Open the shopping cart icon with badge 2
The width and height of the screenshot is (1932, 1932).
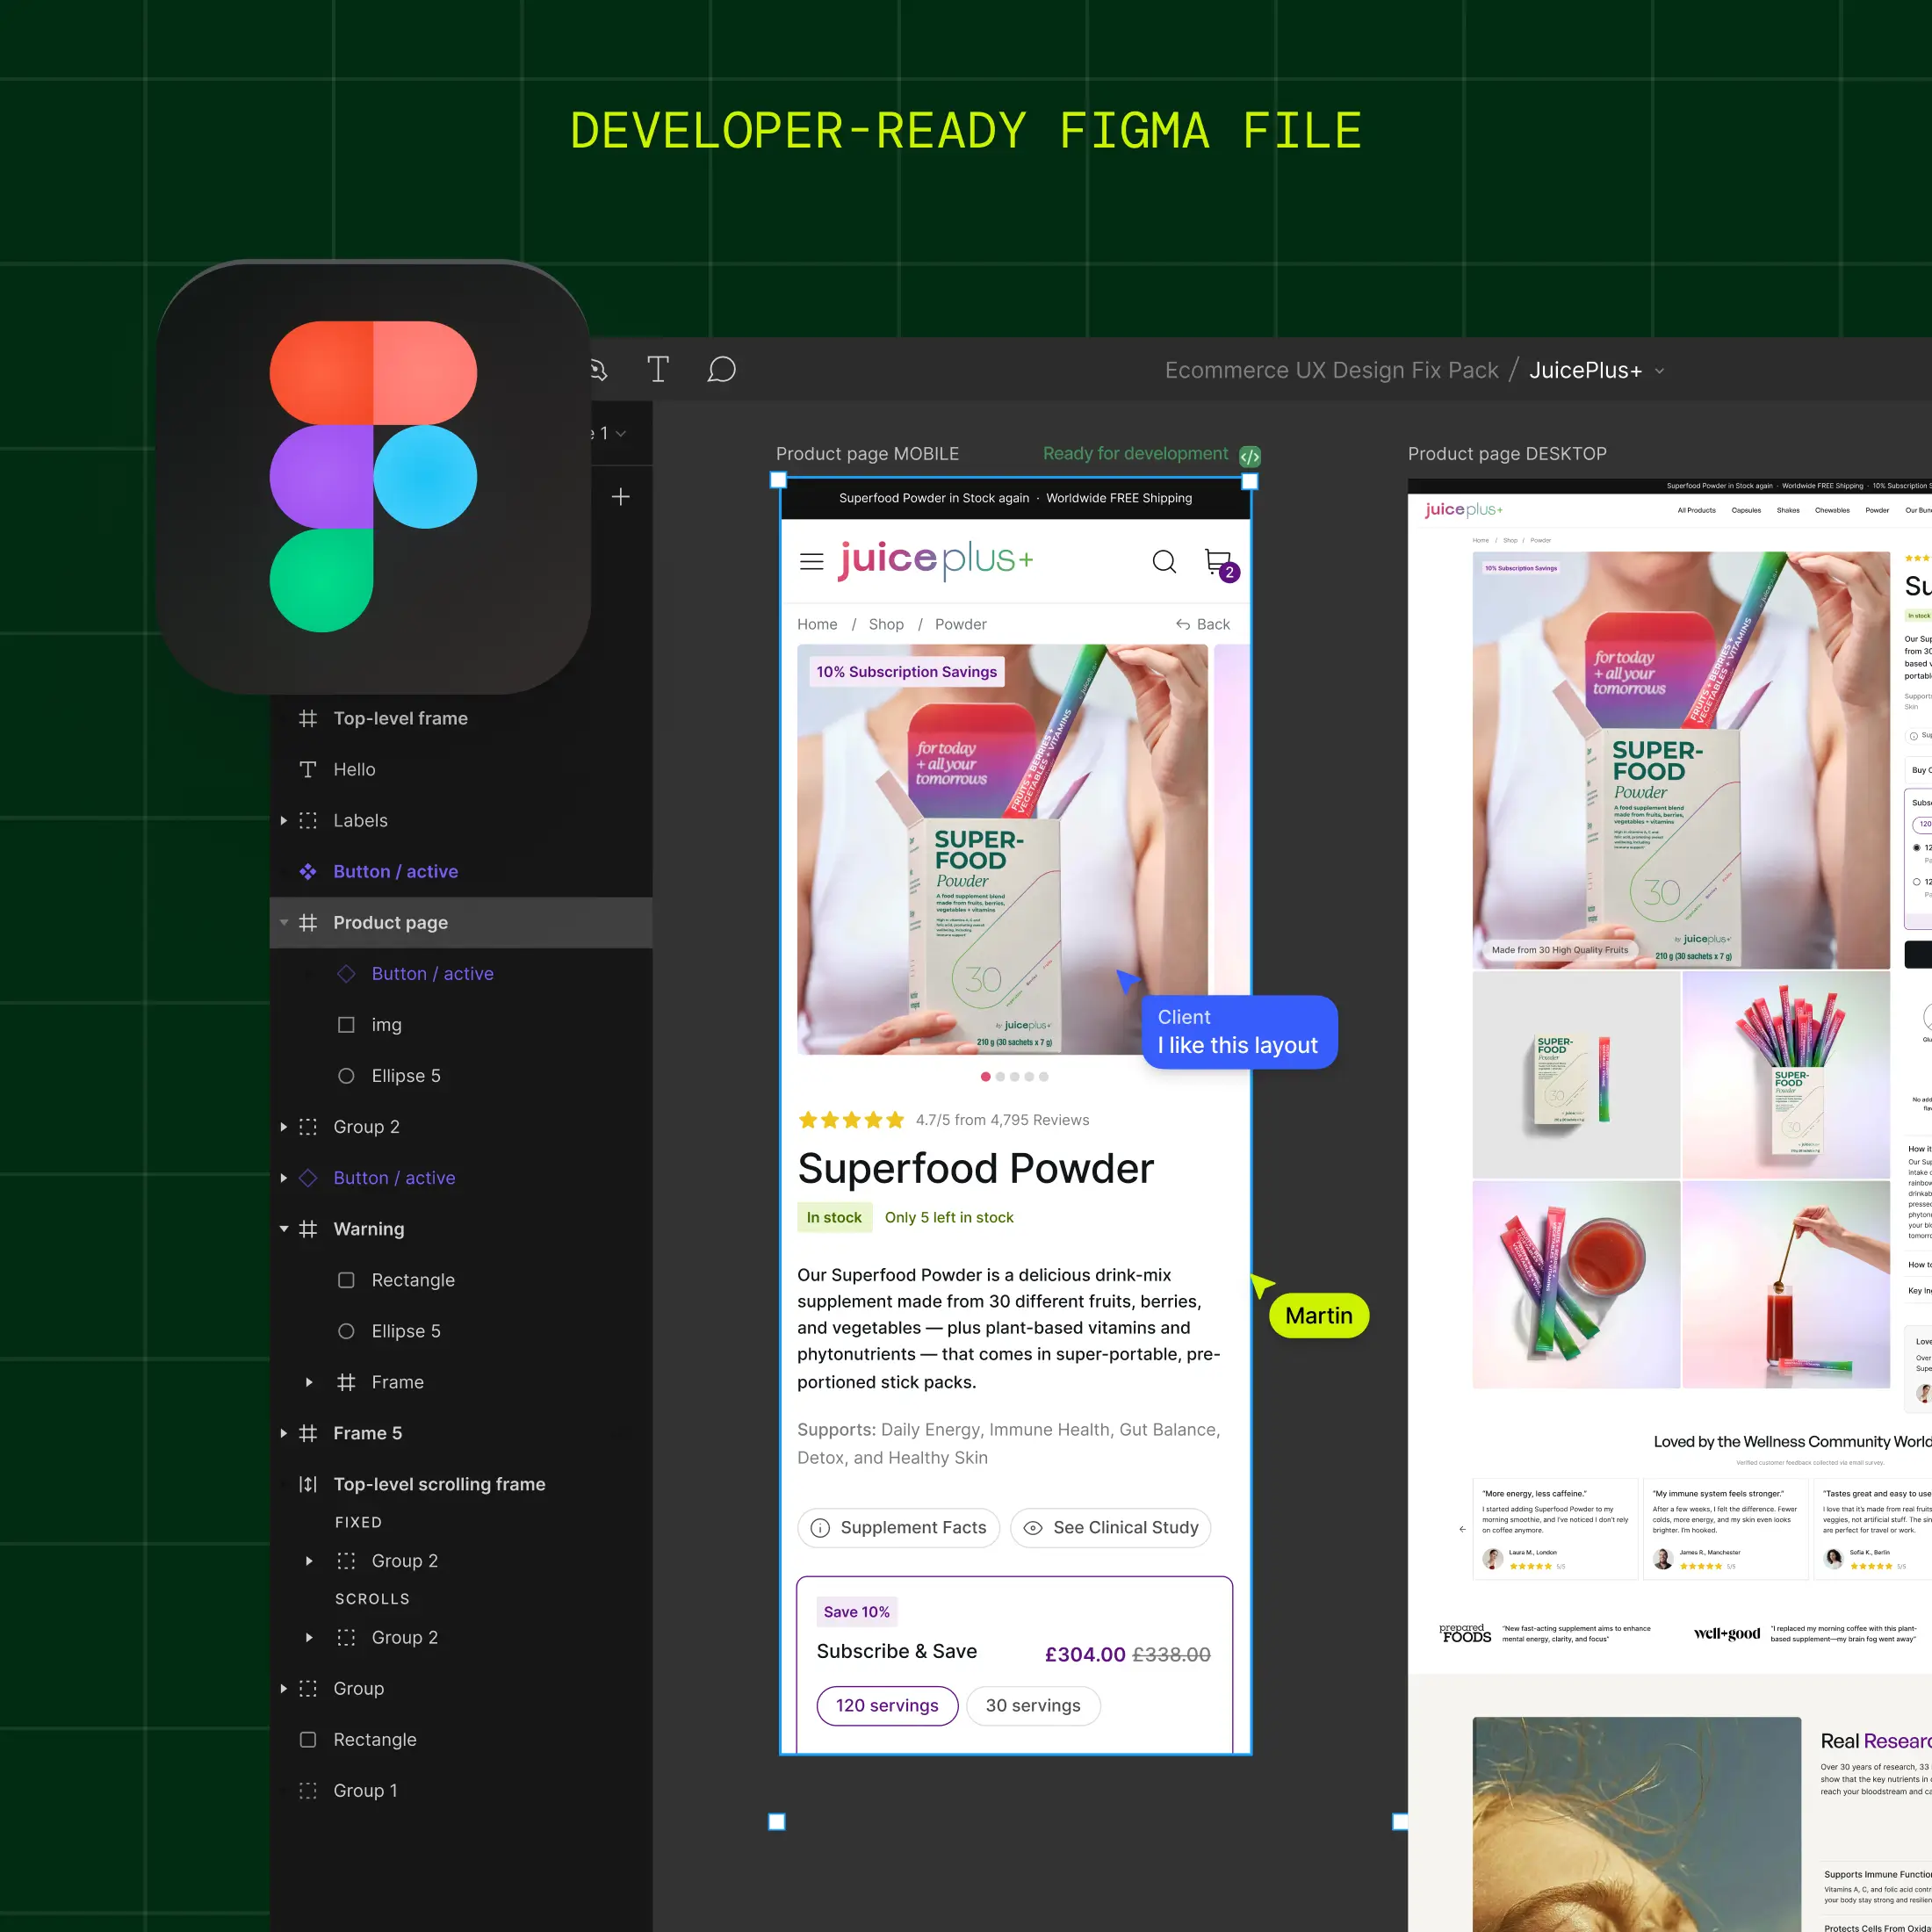click(x=1221, y=565)
